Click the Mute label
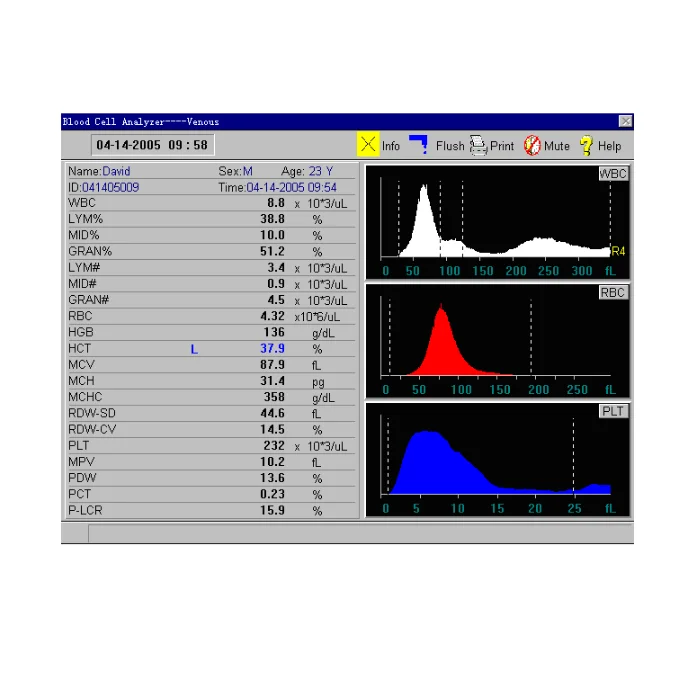Screen dimensions: 696x696 pyautogui.click(x=557, y=146)
